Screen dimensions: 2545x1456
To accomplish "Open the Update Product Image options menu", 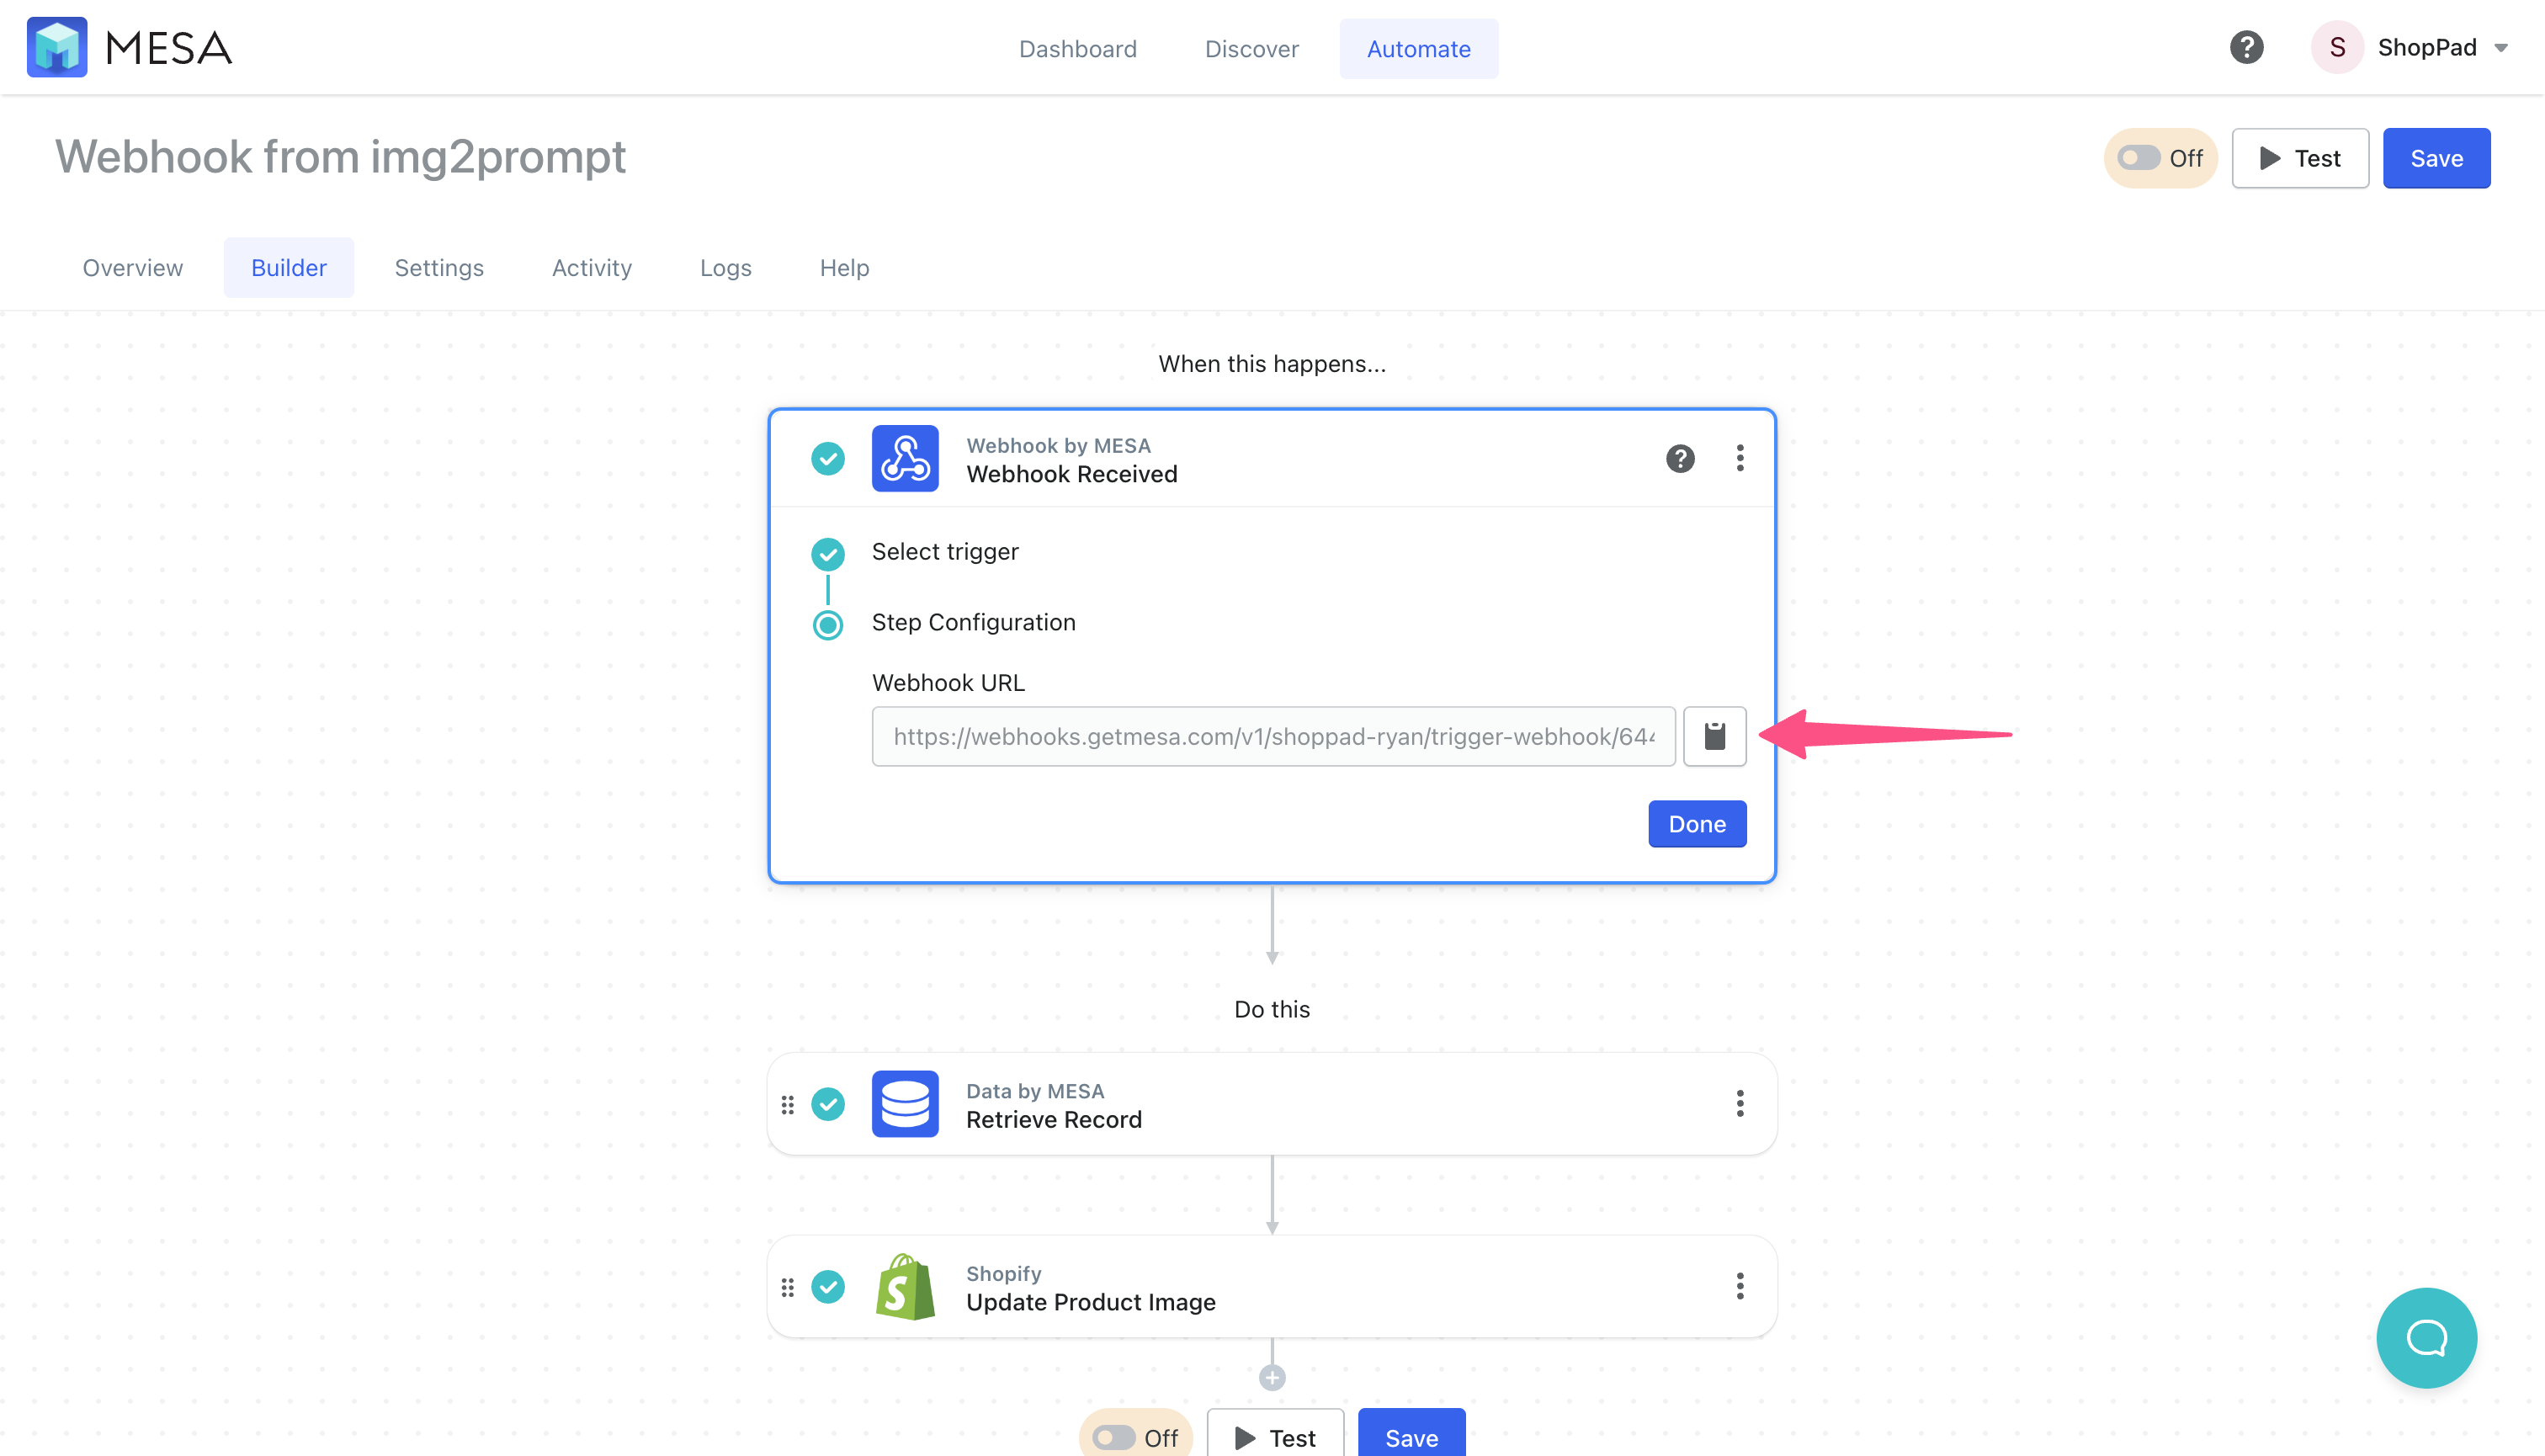I will [x=1739, y=1286].
